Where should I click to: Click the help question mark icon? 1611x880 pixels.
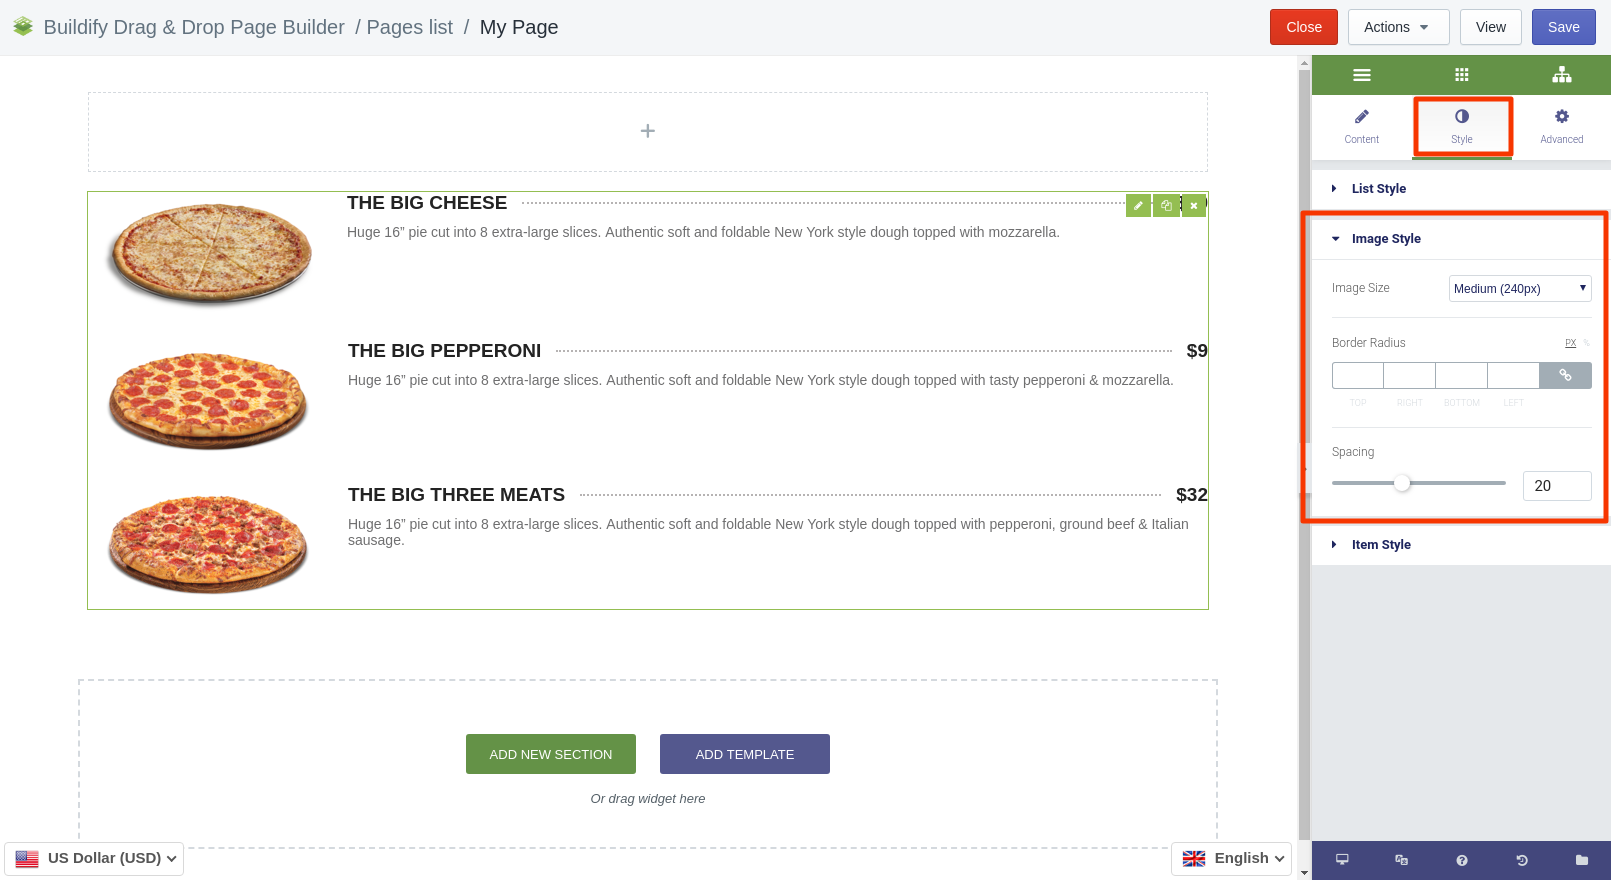click(x=1461, y=860)
